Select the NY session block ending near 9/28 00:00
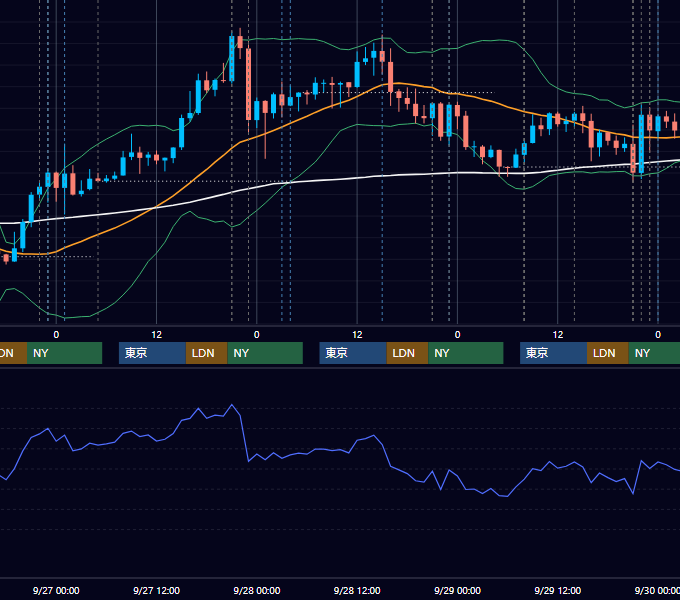 (x=265, y=353)
